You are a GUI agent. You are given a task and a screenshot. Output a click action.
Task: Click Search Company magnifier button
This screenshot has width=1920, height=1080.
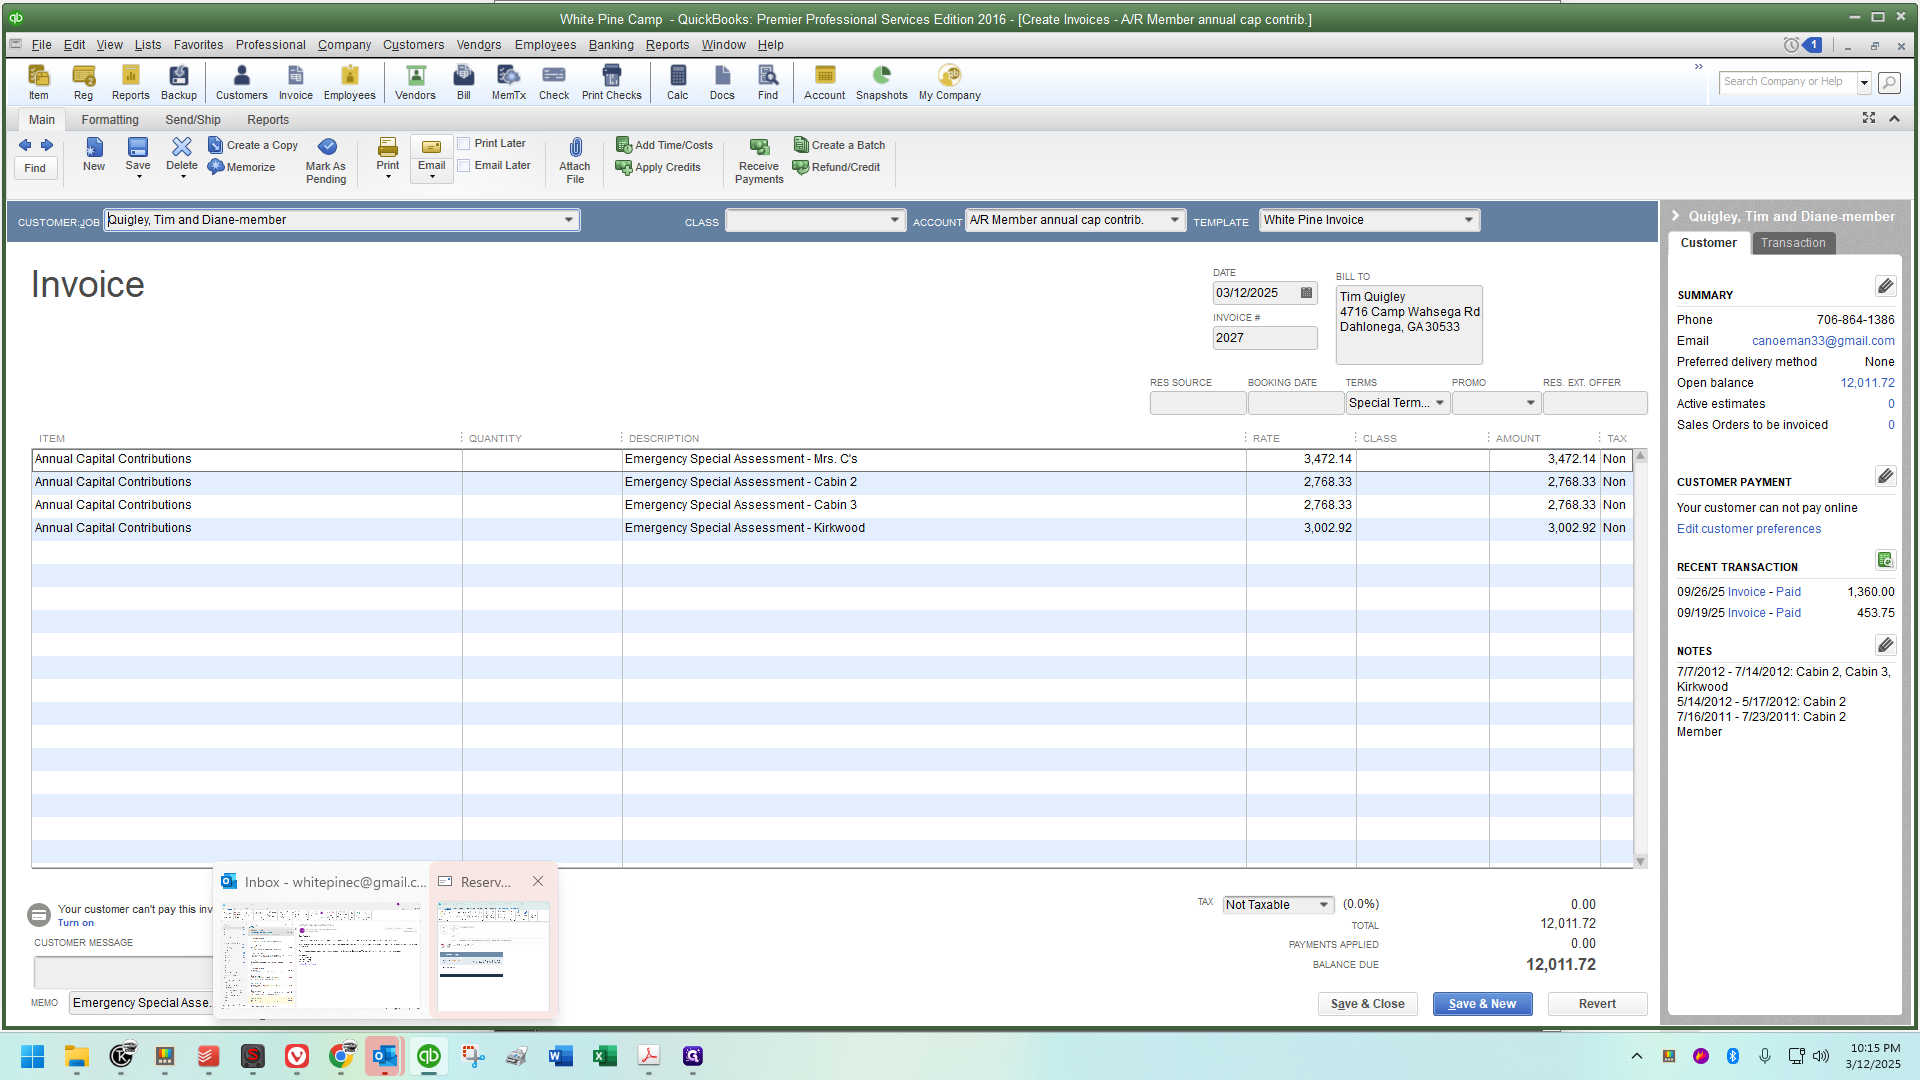point(1889,82)
